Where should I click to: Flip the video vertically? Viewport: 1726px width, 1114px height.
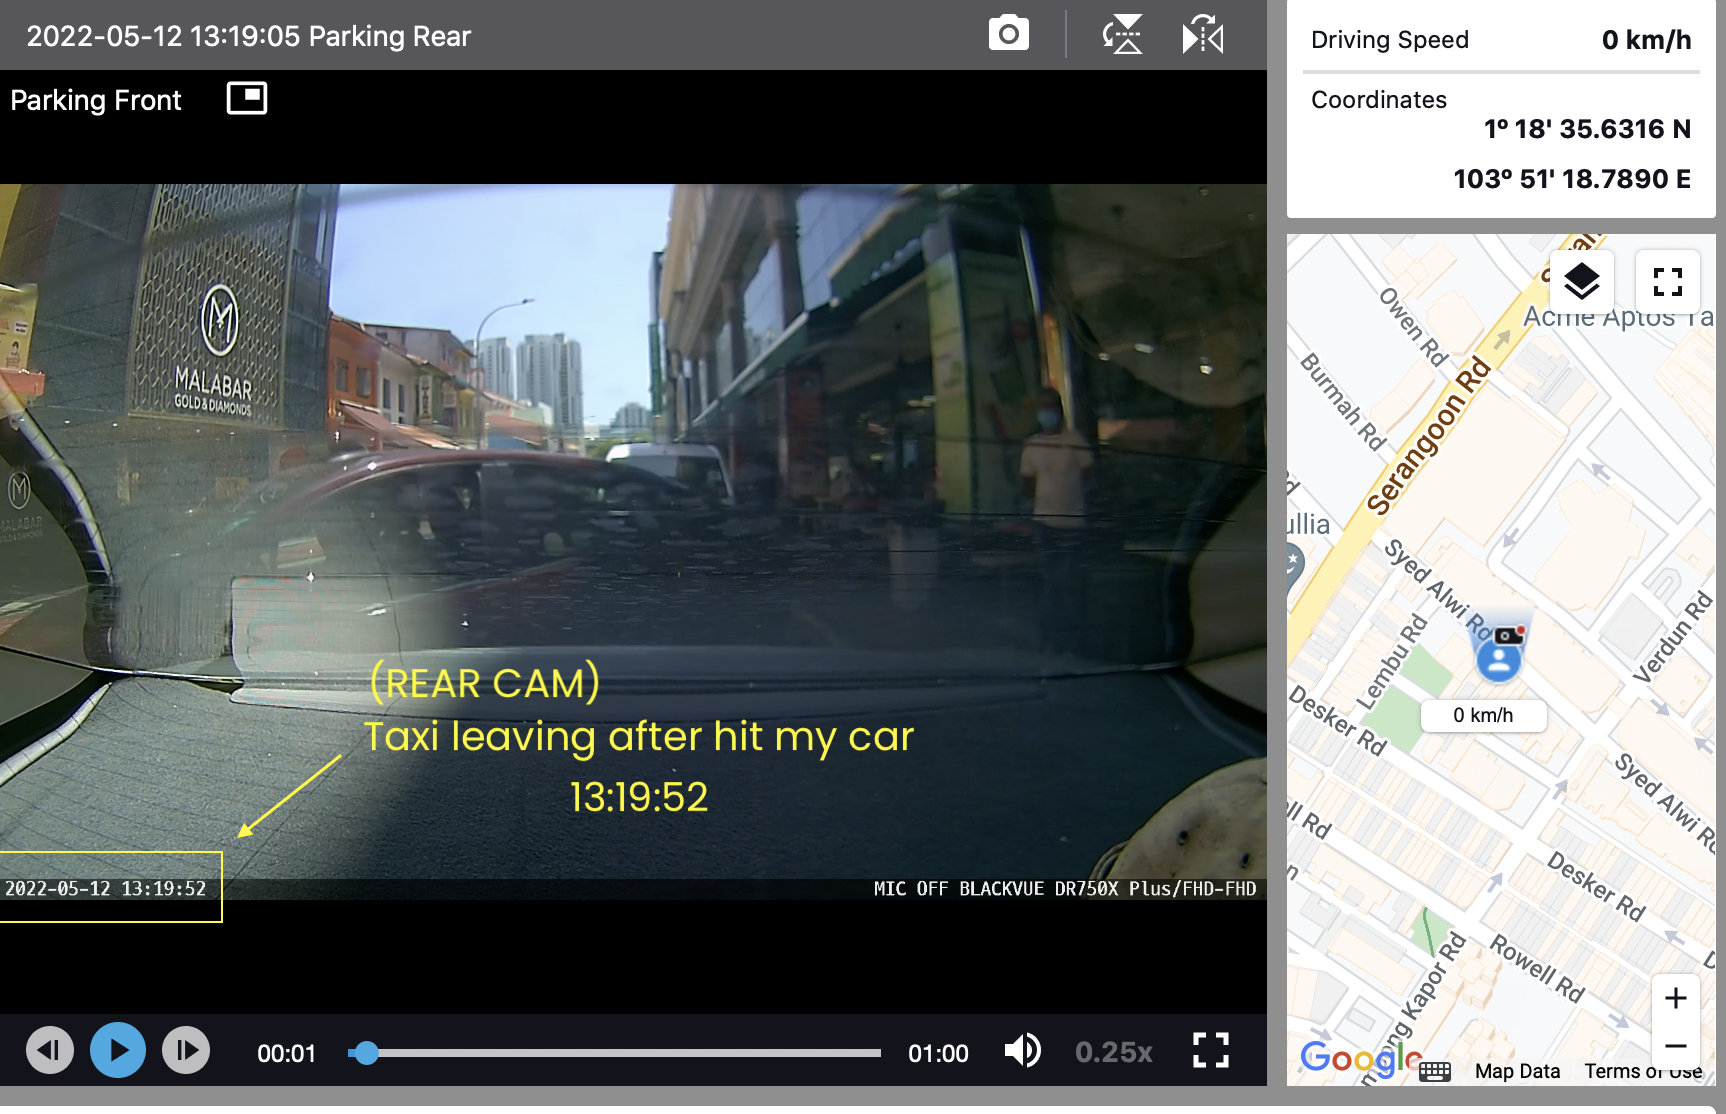click(1122, 35)
